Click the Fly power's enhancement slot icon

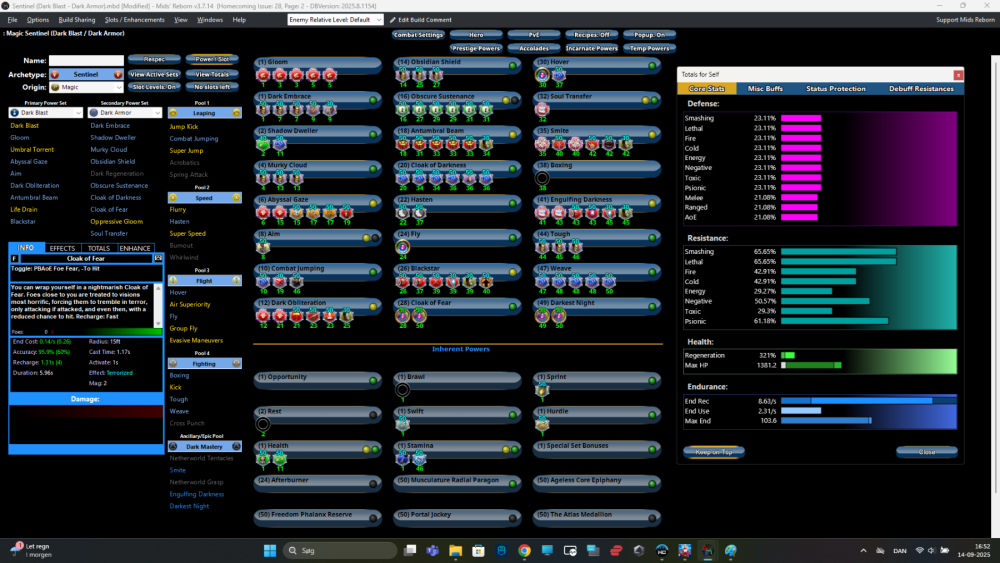coord(403,246)
